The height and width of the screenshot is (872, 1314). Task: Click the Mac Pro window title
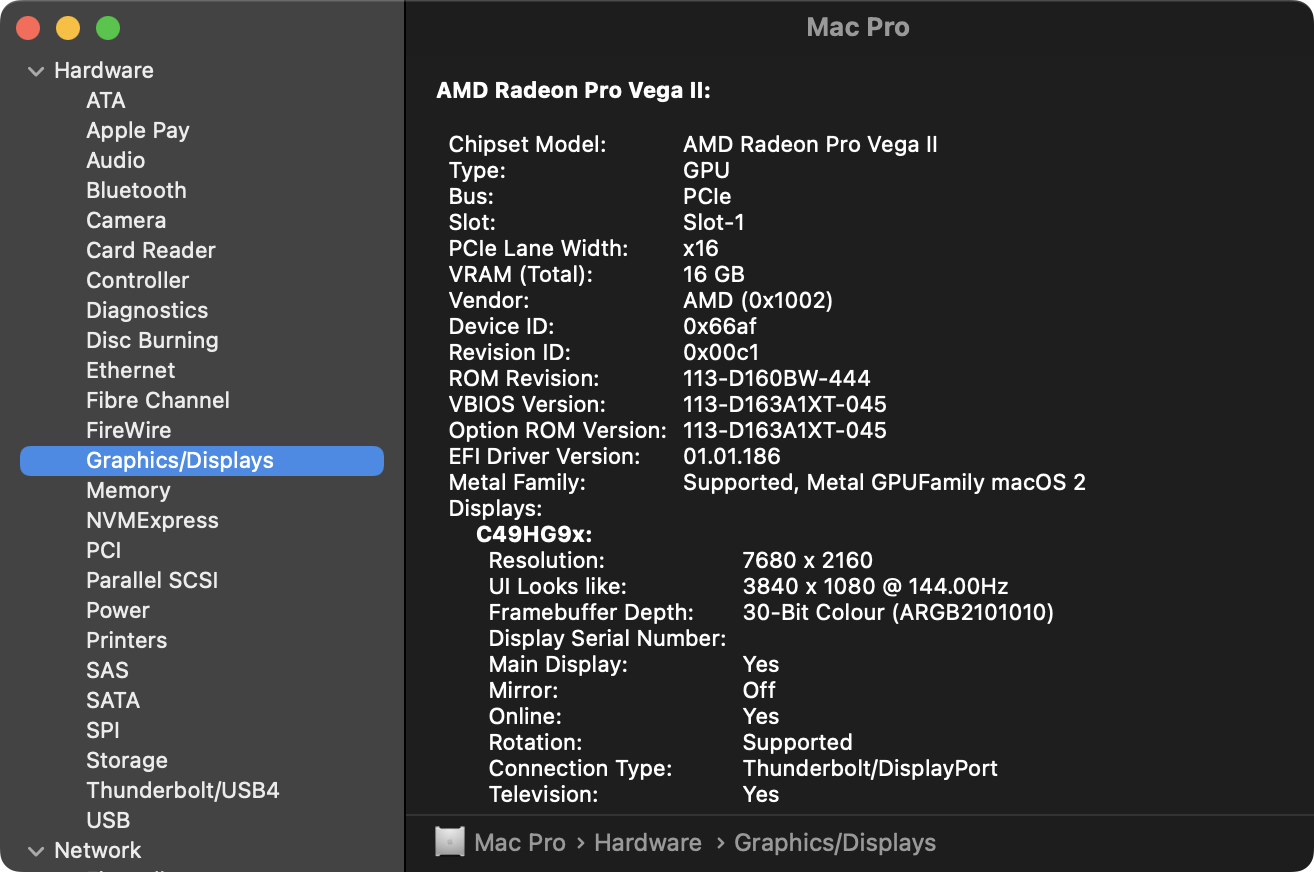[858, 27]
